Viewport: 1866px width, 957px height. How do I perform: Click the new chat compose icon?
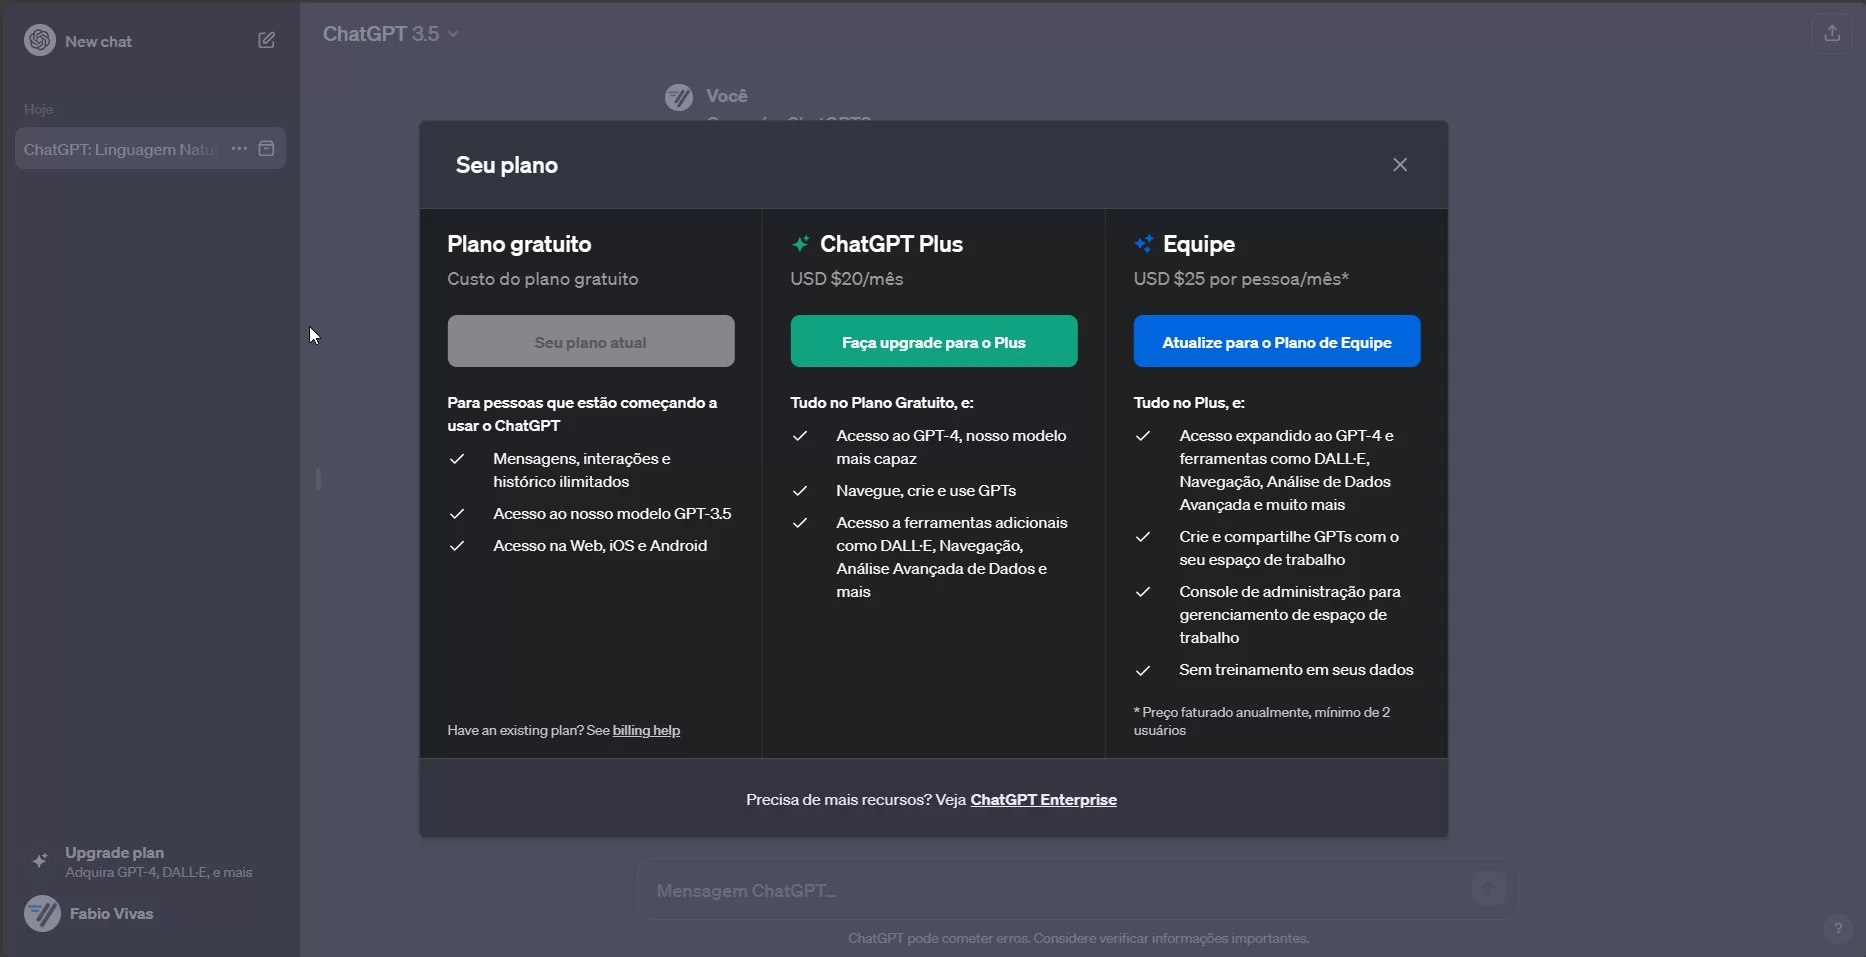pos(266,40)
